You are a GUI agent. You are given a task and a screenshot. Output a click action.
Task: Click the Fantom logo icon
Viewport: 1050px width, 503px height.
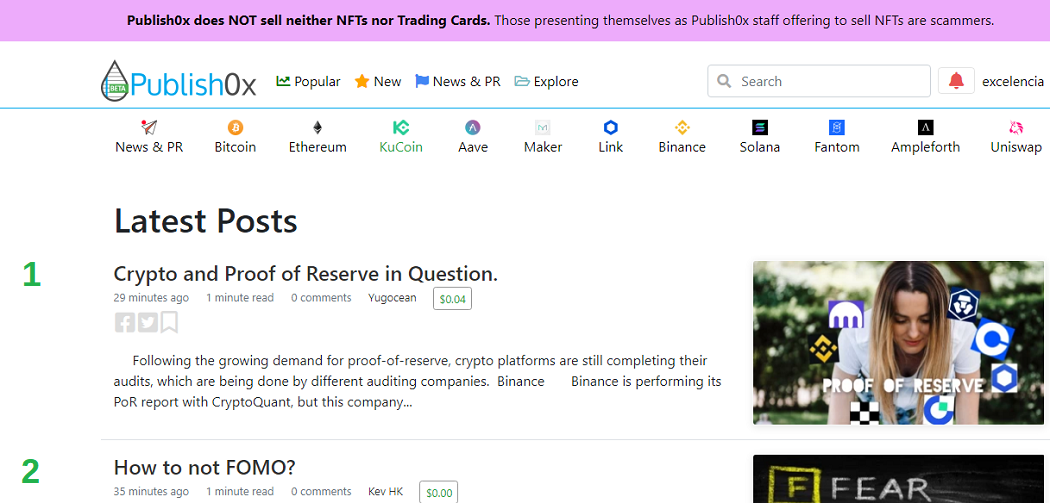click(x=837, y=127)
